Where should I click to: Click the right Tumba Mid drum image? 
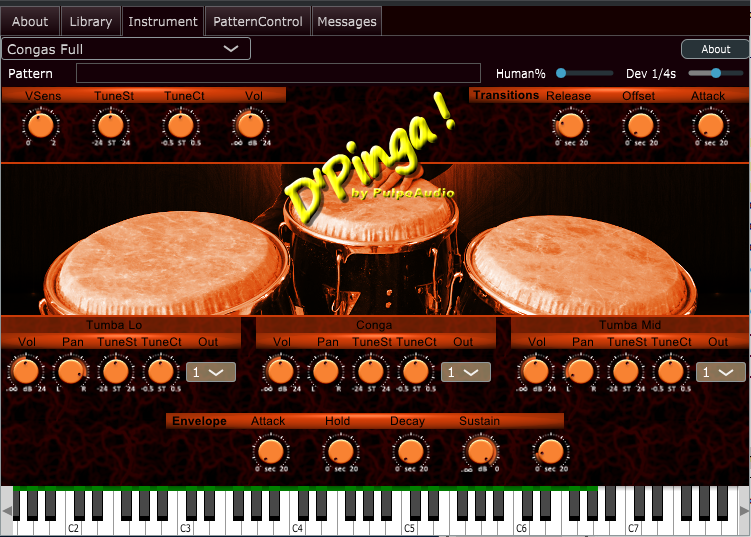pyautogui.click(x=580, y=266)
